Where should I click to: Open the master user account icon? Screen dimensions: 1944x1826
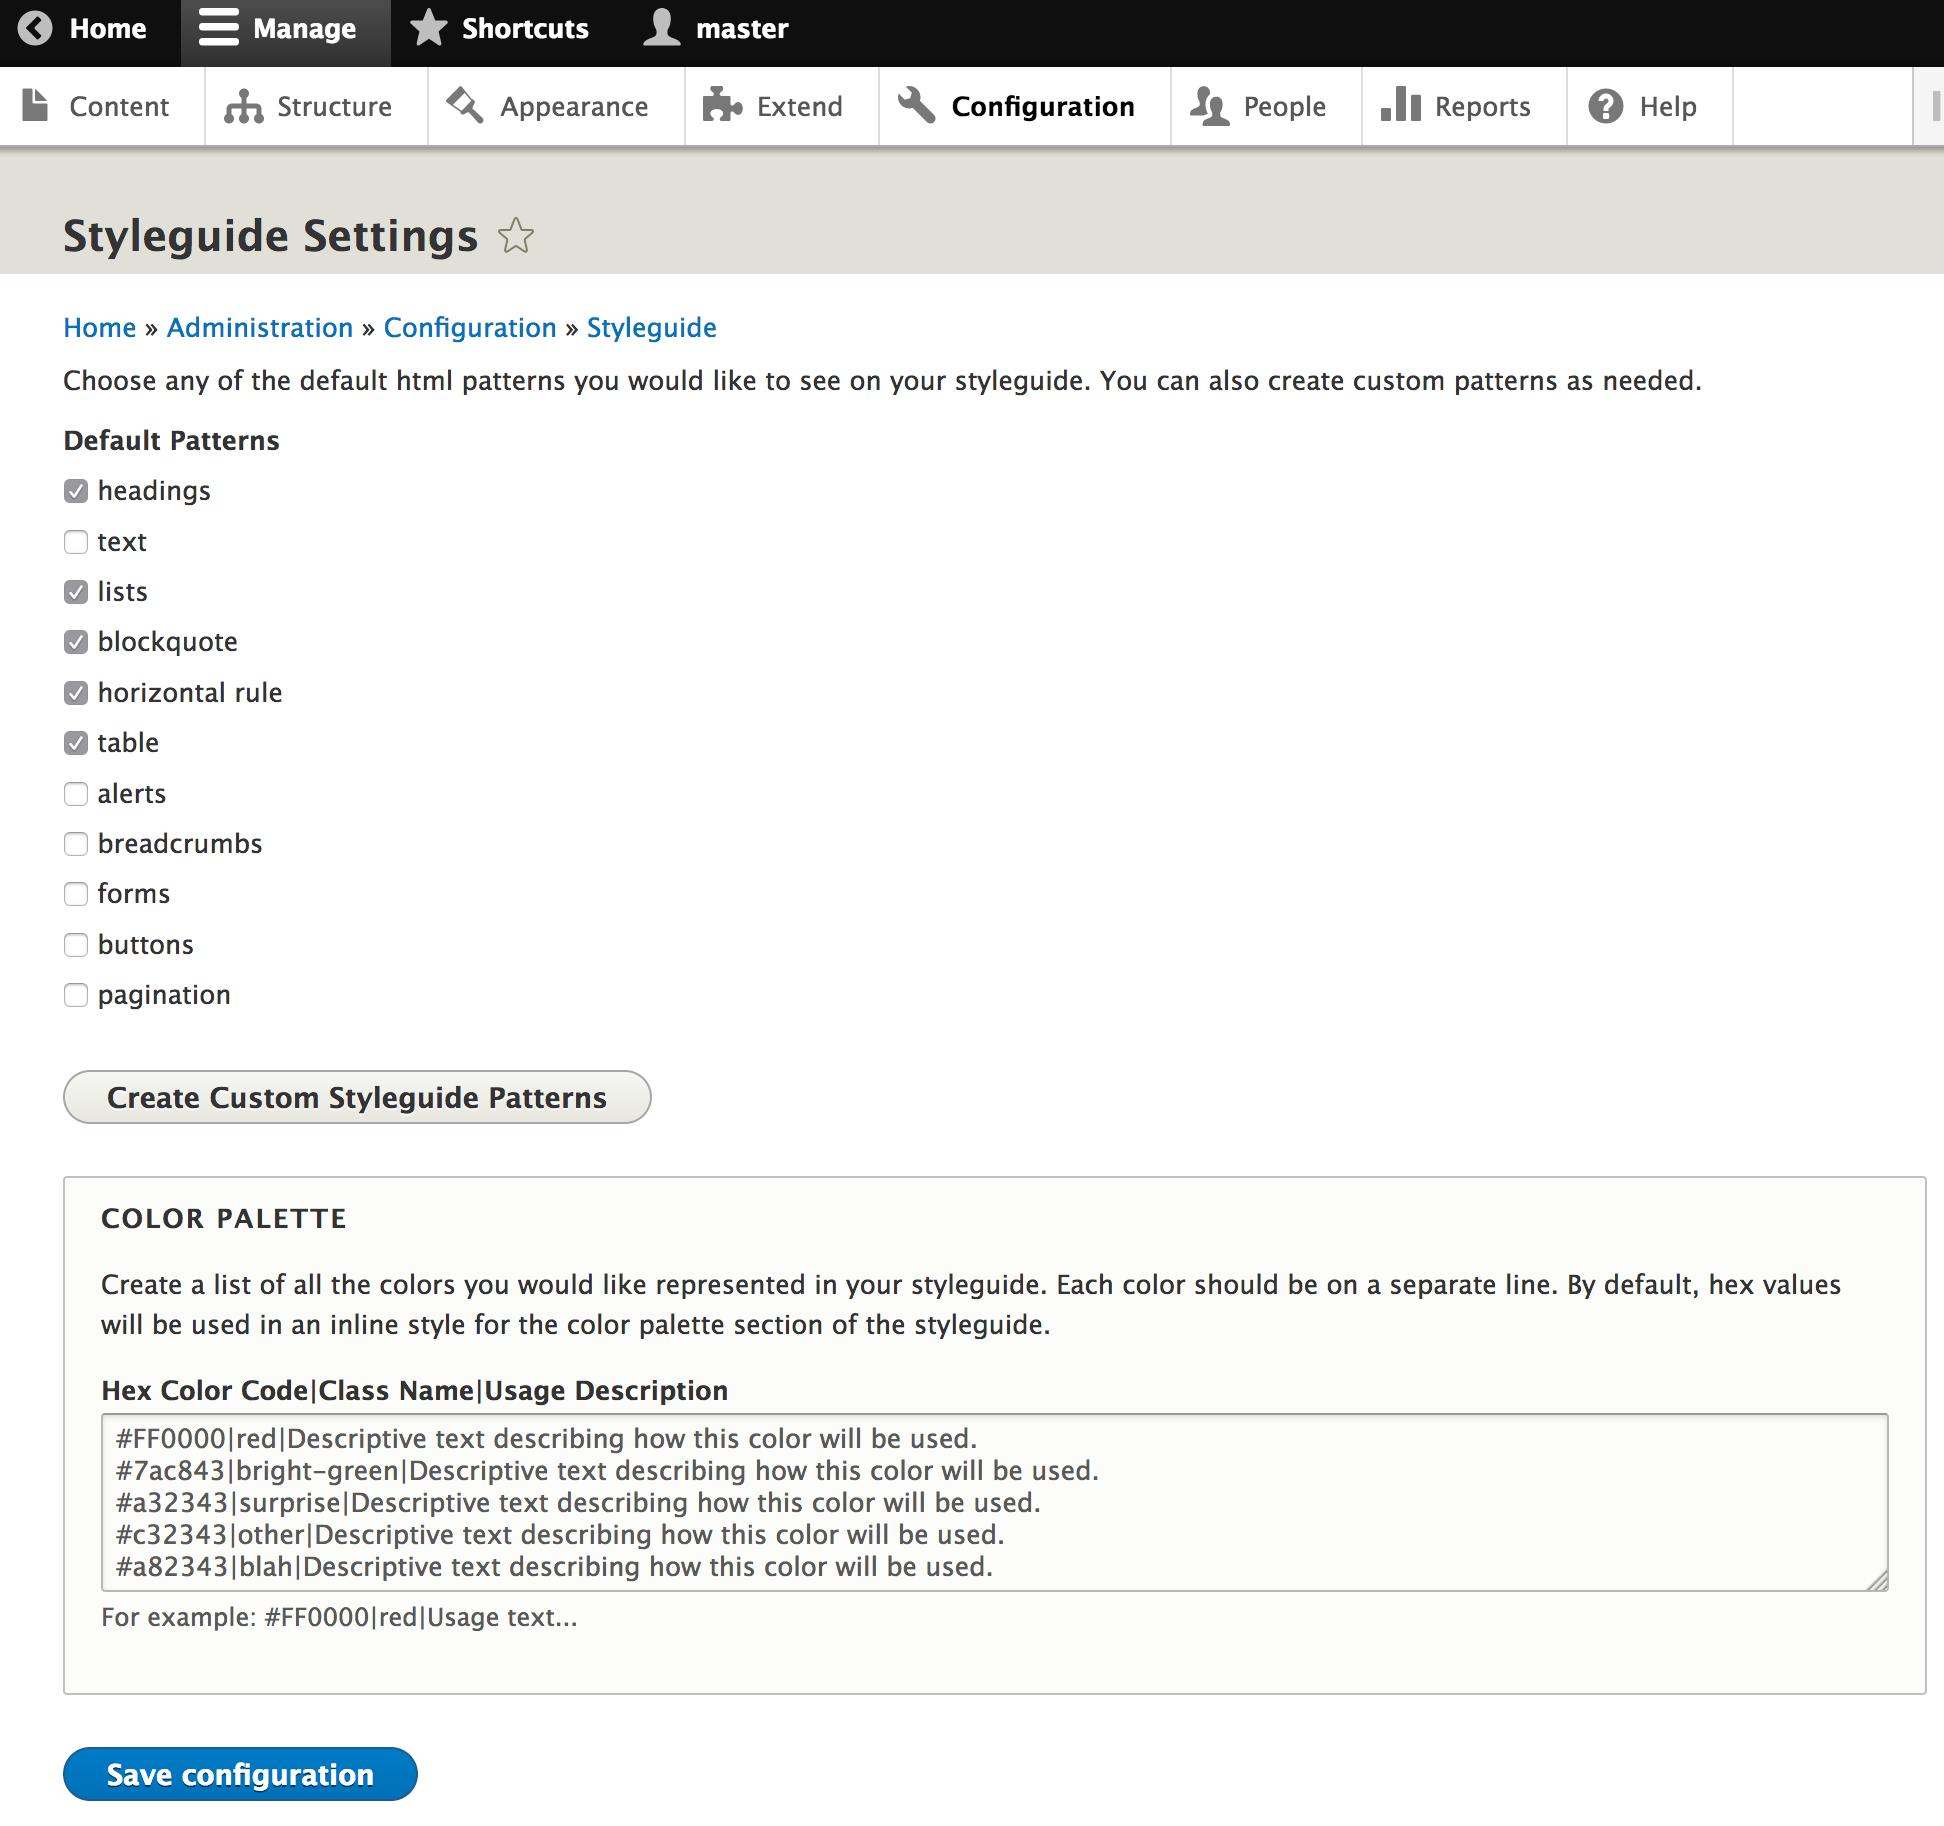[x=661, y=28]
